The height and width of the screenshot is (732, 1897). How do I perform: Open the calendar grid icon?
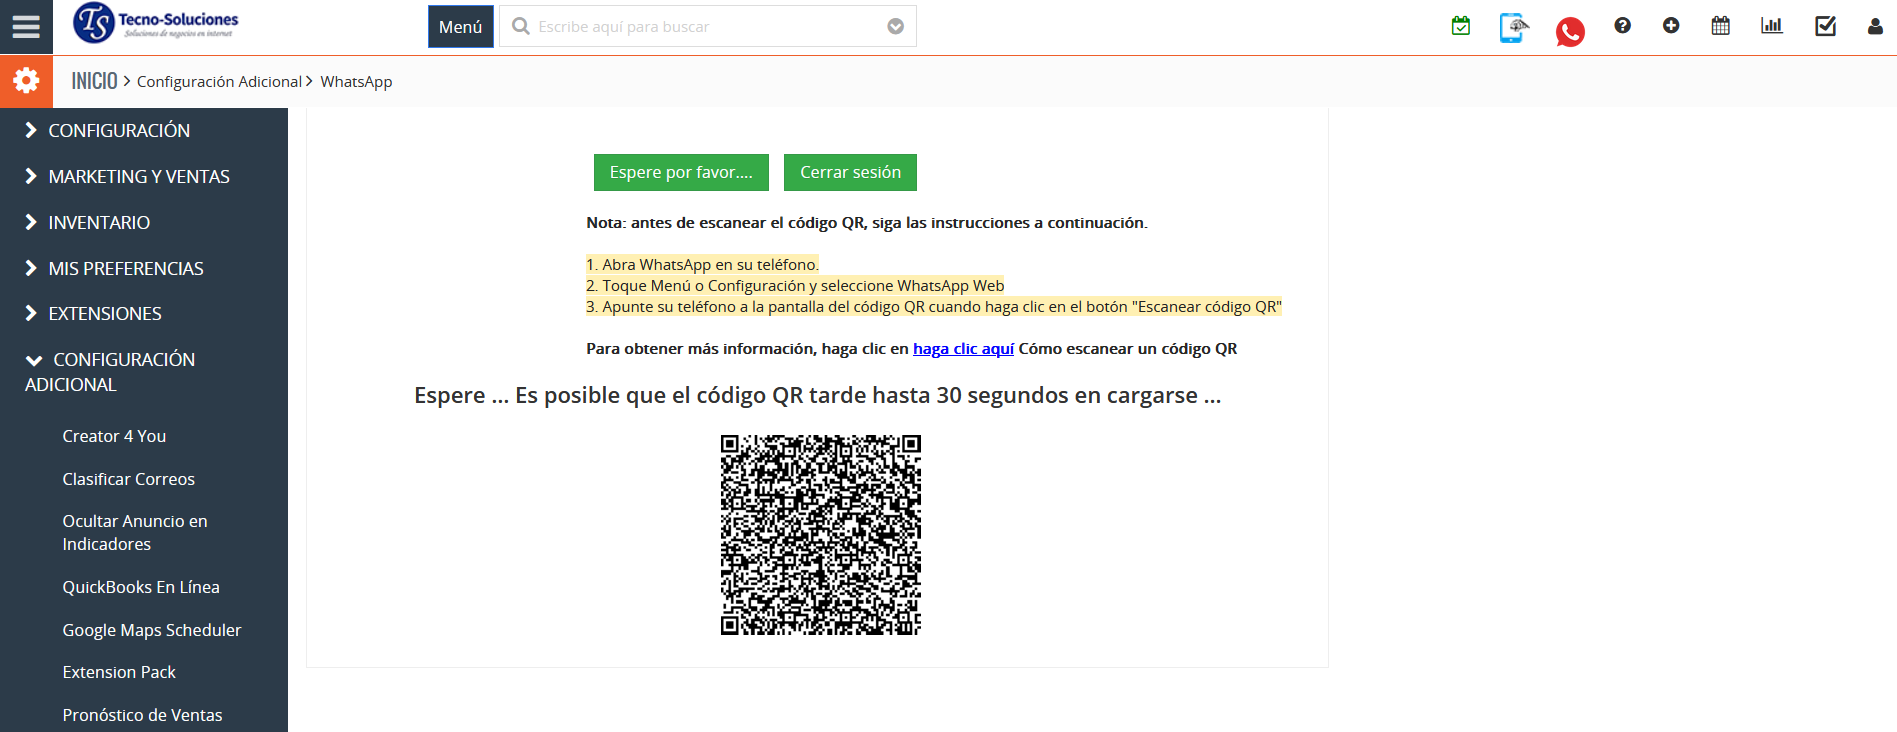1720,26
